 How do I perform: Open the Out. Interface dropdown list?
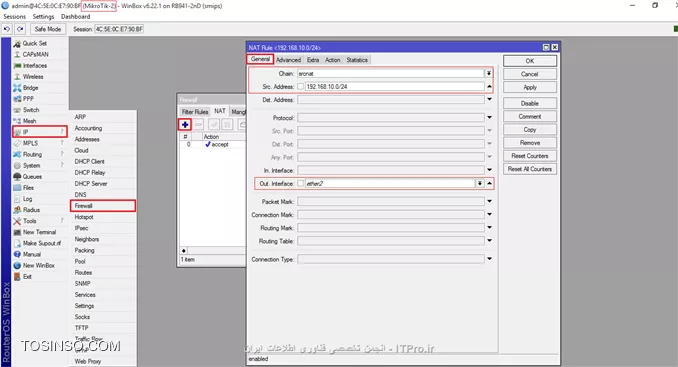tap(480, 184)
